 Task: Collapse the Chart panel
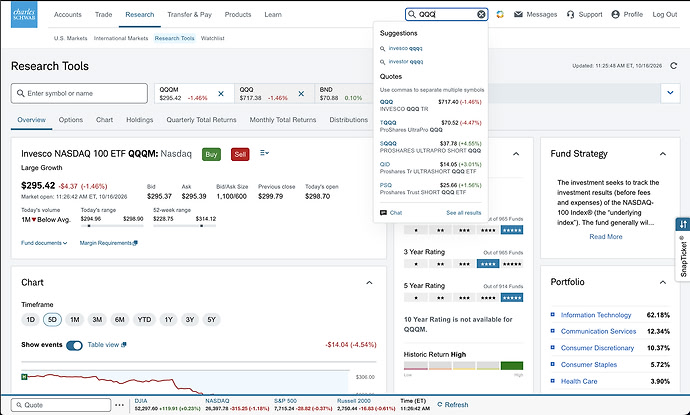pos(369,283)
